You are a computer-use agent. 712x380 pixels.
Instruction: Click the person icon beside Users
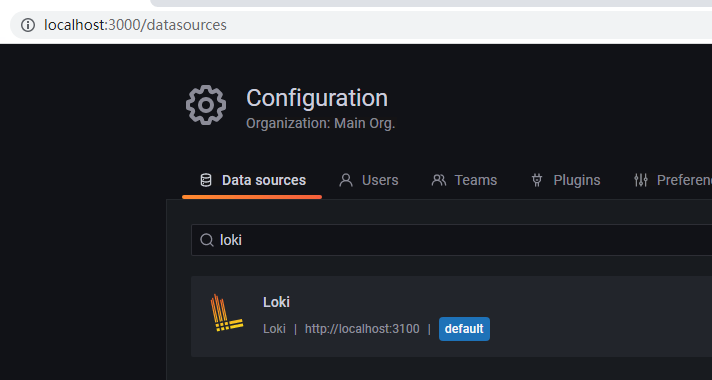346,180
